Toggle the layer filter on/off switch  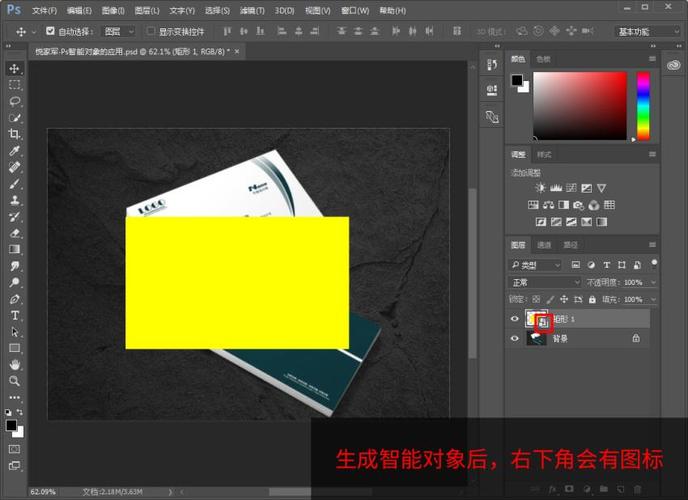click(x=654, y=263)
